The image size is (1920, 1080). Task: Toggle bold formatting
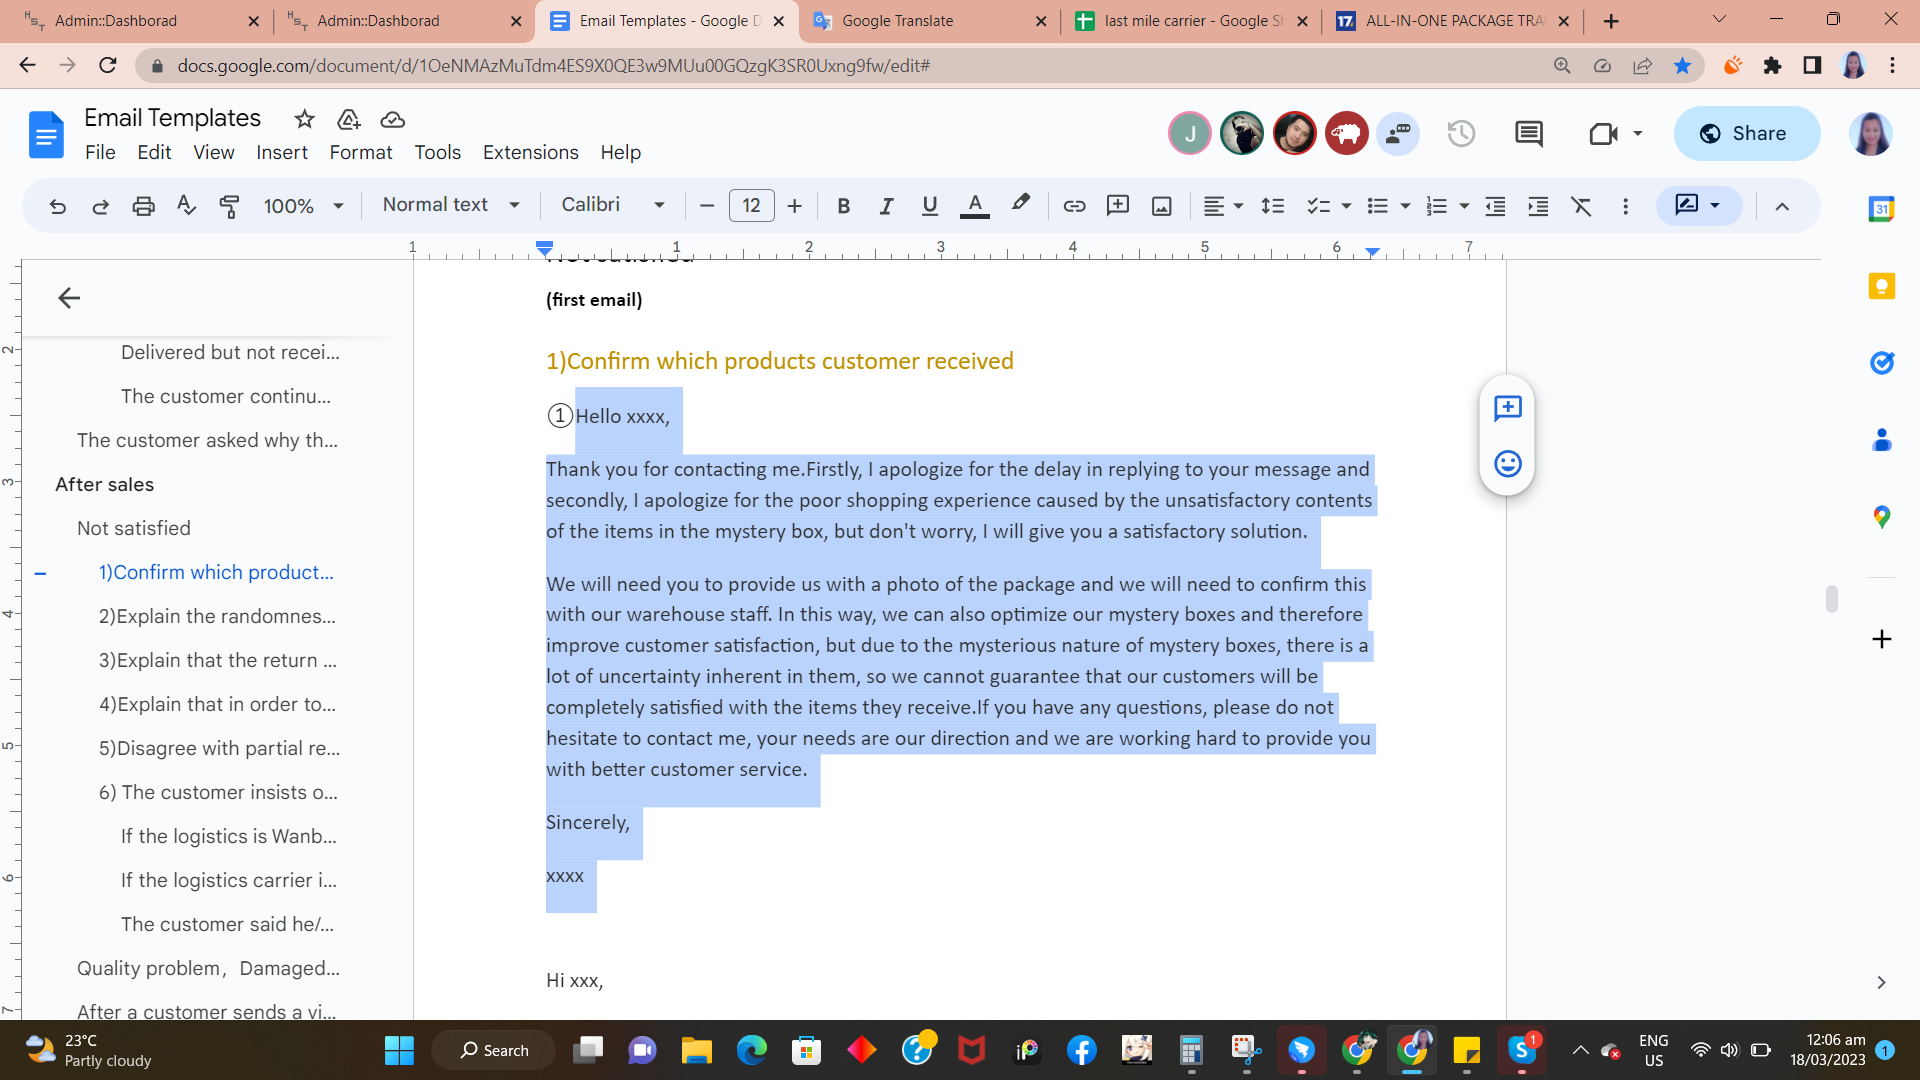pyautogui.click(x=843, y=206)
